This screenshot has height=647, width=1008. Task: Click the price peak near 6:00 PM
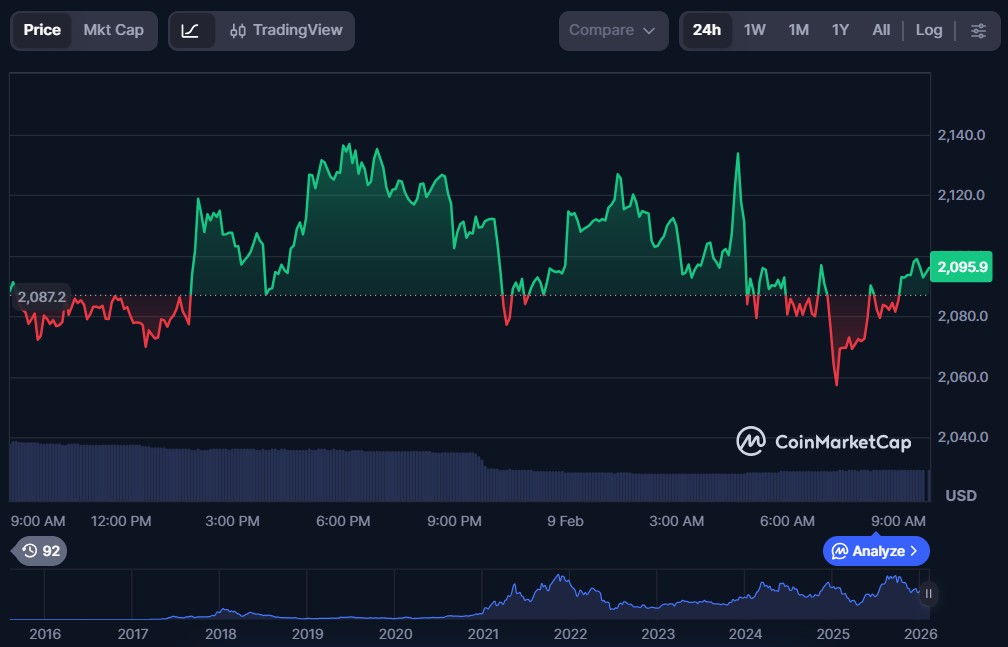pos(346,146)
